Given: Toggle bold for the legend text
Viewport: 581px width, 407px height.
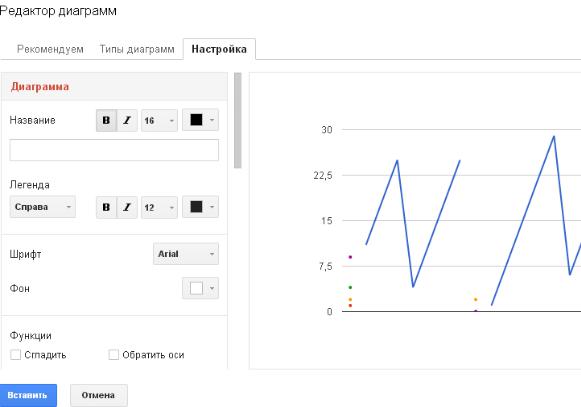Looking at the screenshot, I should tap(106, 207).
